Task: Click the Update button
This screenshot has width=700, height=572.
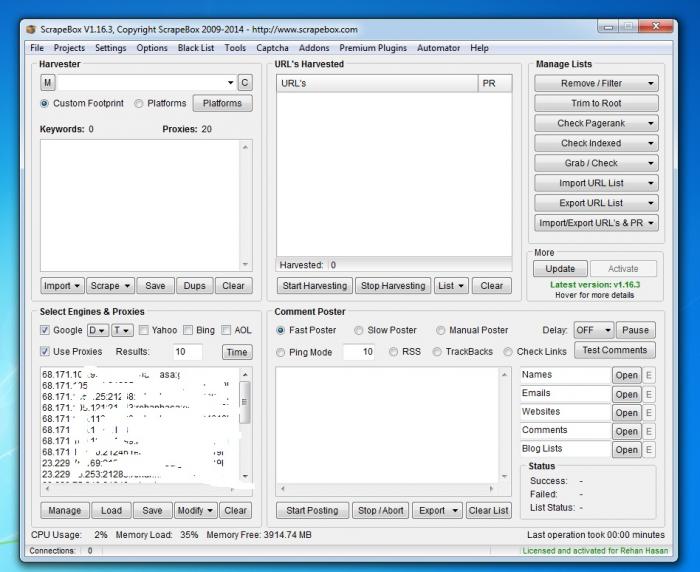Action: click(560, 269)
